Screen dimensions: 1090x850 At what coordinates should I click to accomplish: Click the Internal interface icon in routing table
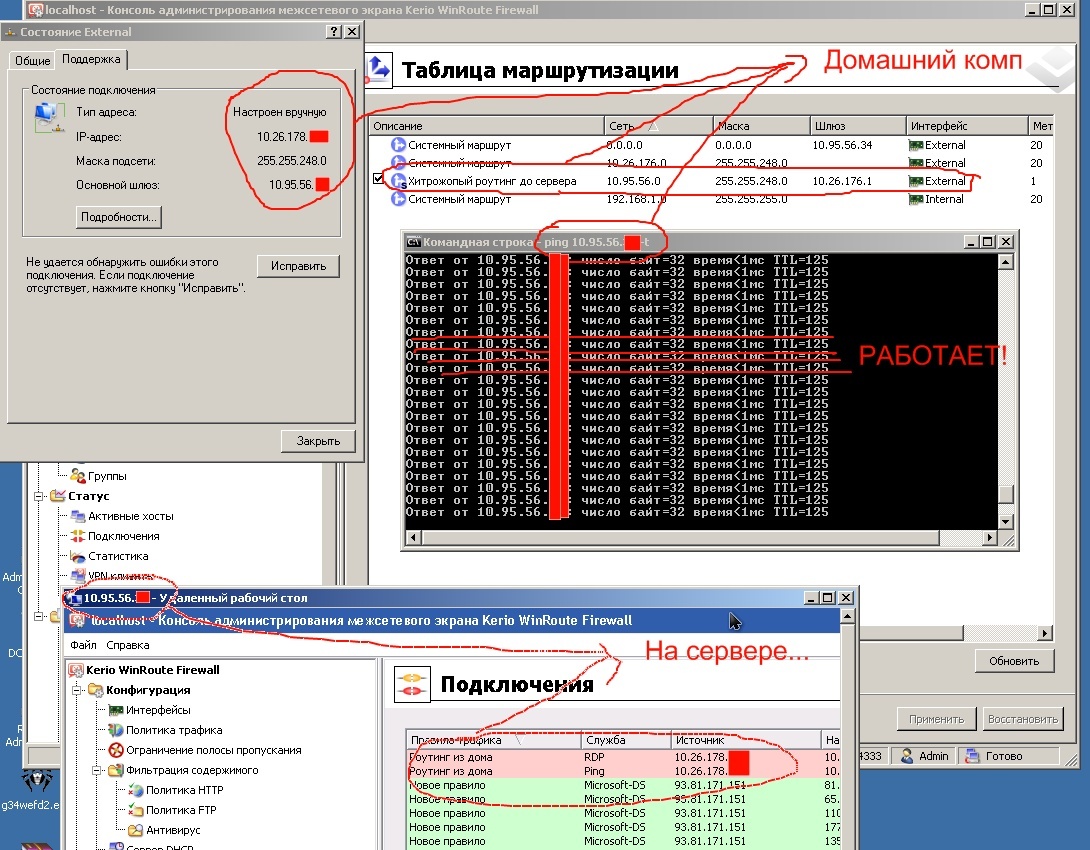tap(916, 199)
